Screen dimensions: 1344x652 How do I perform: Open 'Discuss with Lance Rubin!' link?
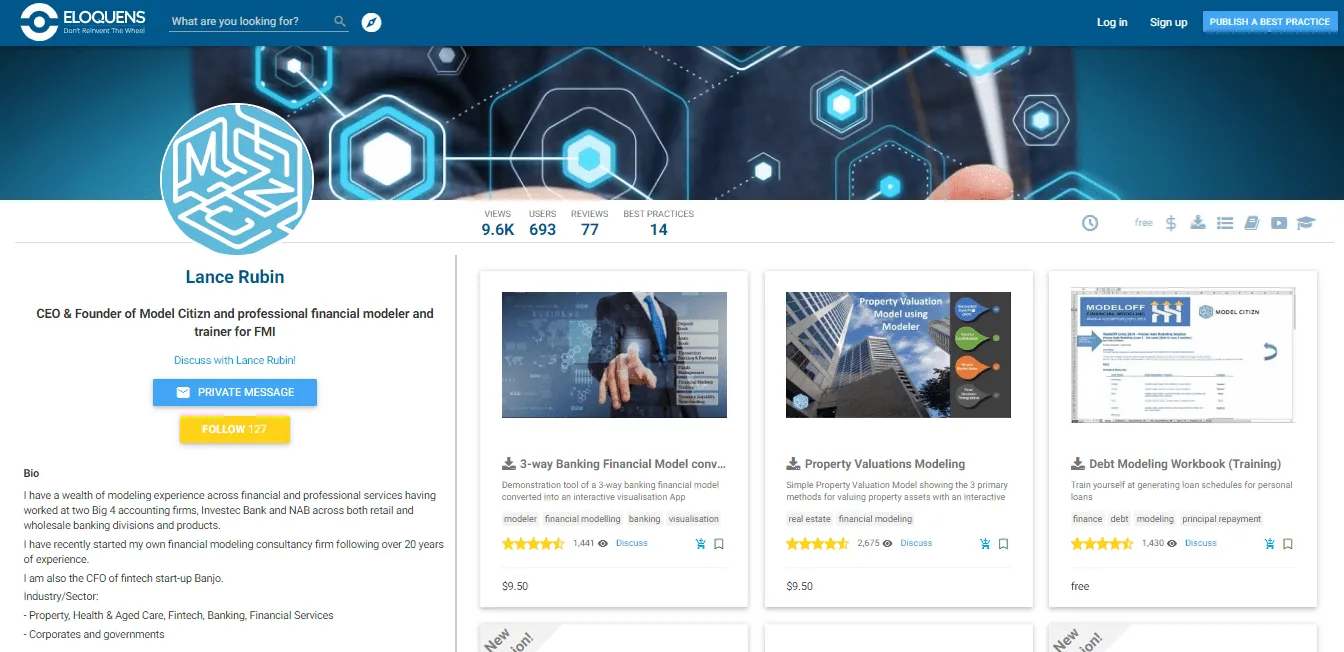pos(235,360)
